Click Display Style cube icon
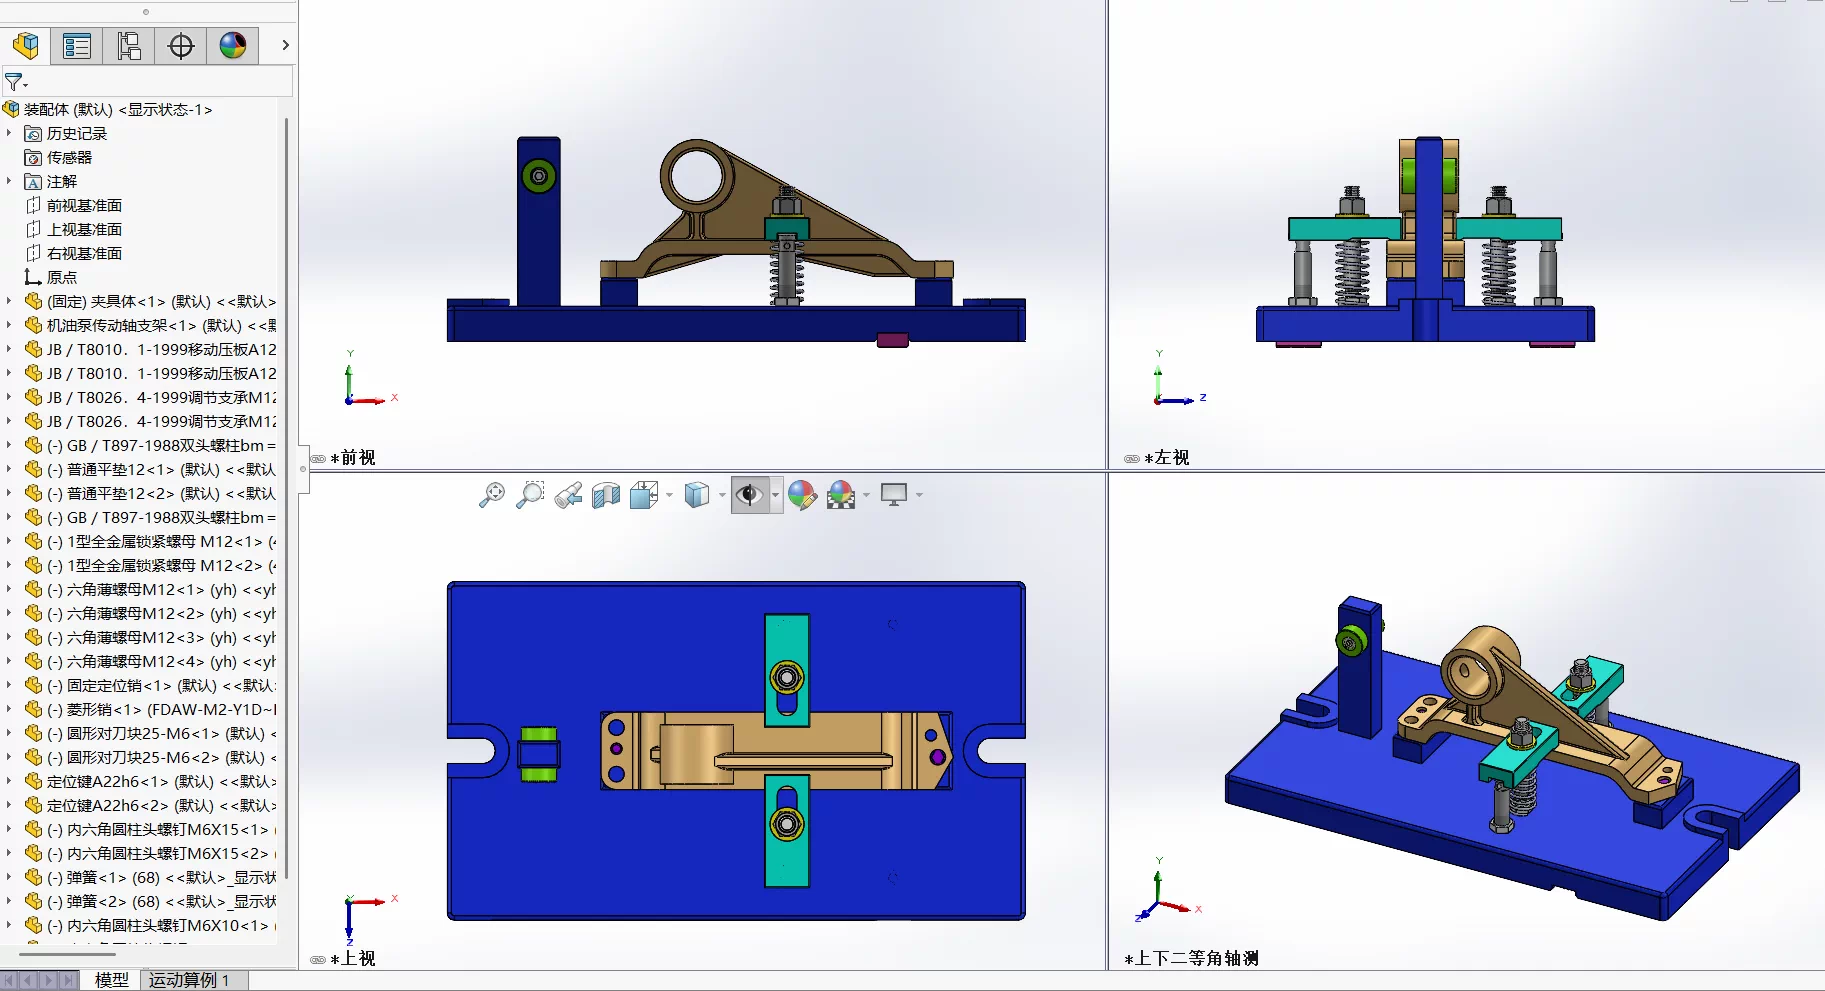The height and width of the screenshot is (991, 1825). (697, 495)
